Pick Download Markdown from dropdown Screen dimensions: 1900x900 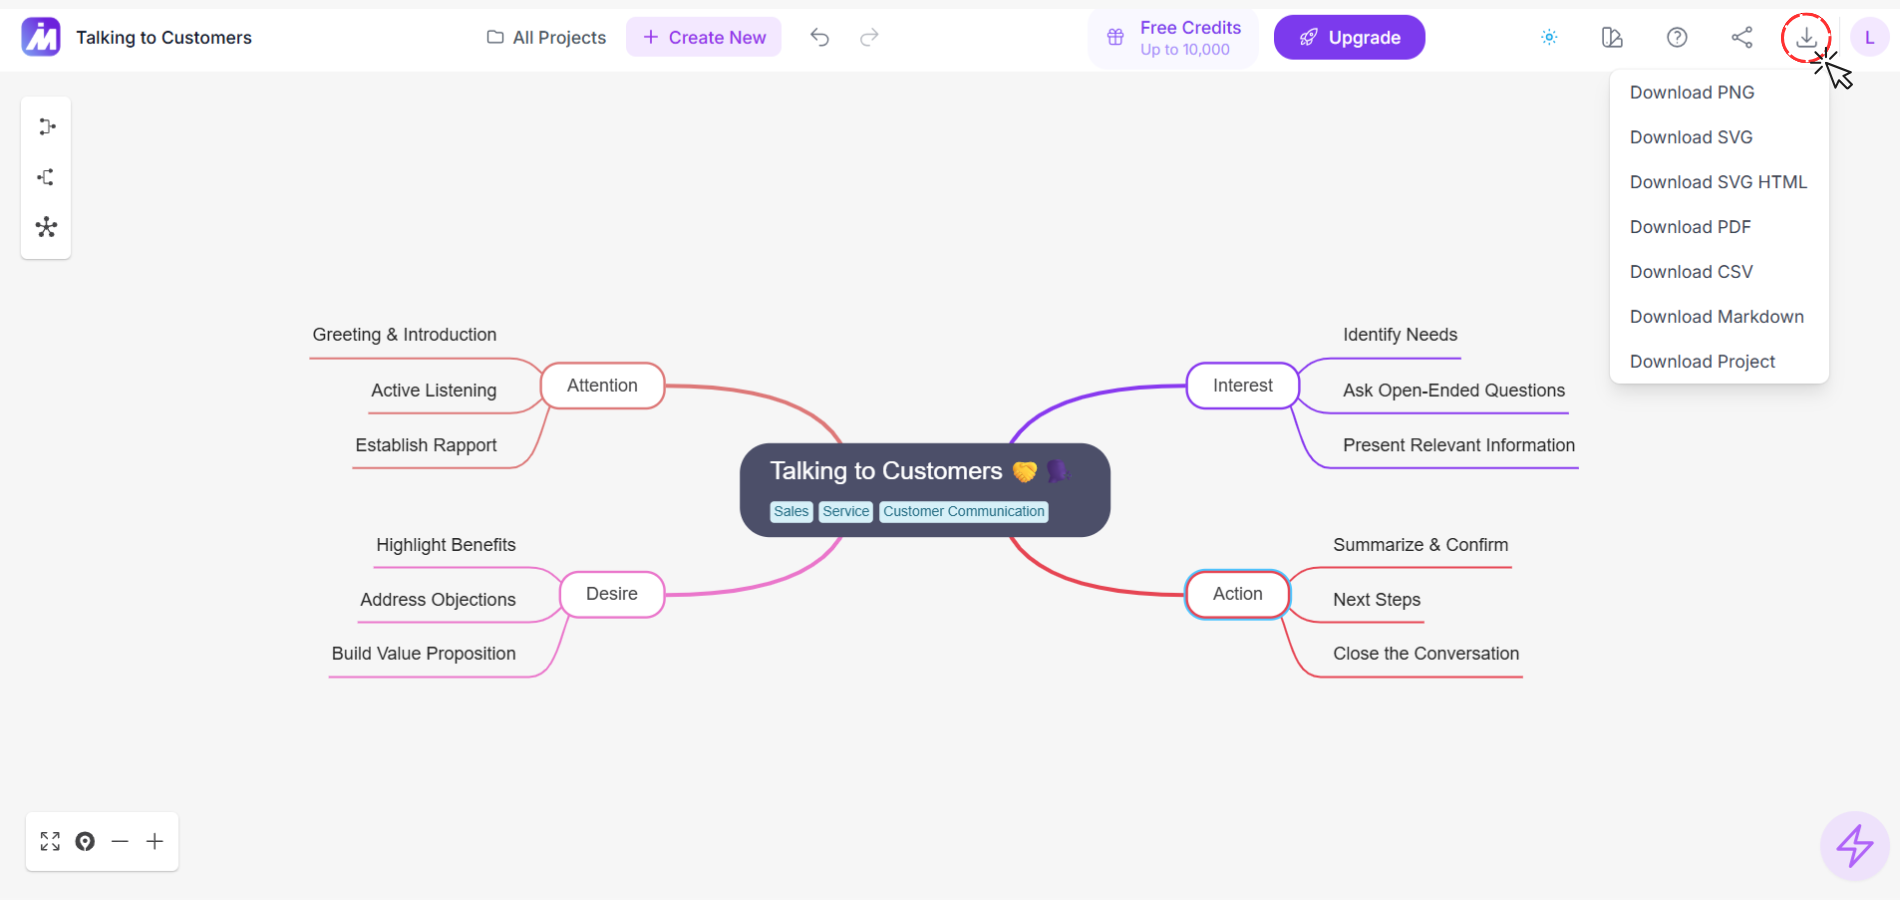(x=1716, y=317)
